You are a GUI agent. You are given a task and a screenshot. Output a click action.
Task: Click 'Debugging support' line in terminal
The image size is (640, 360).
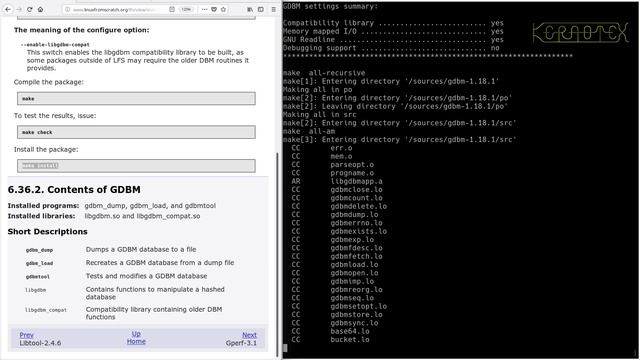(x=391, y=48)
